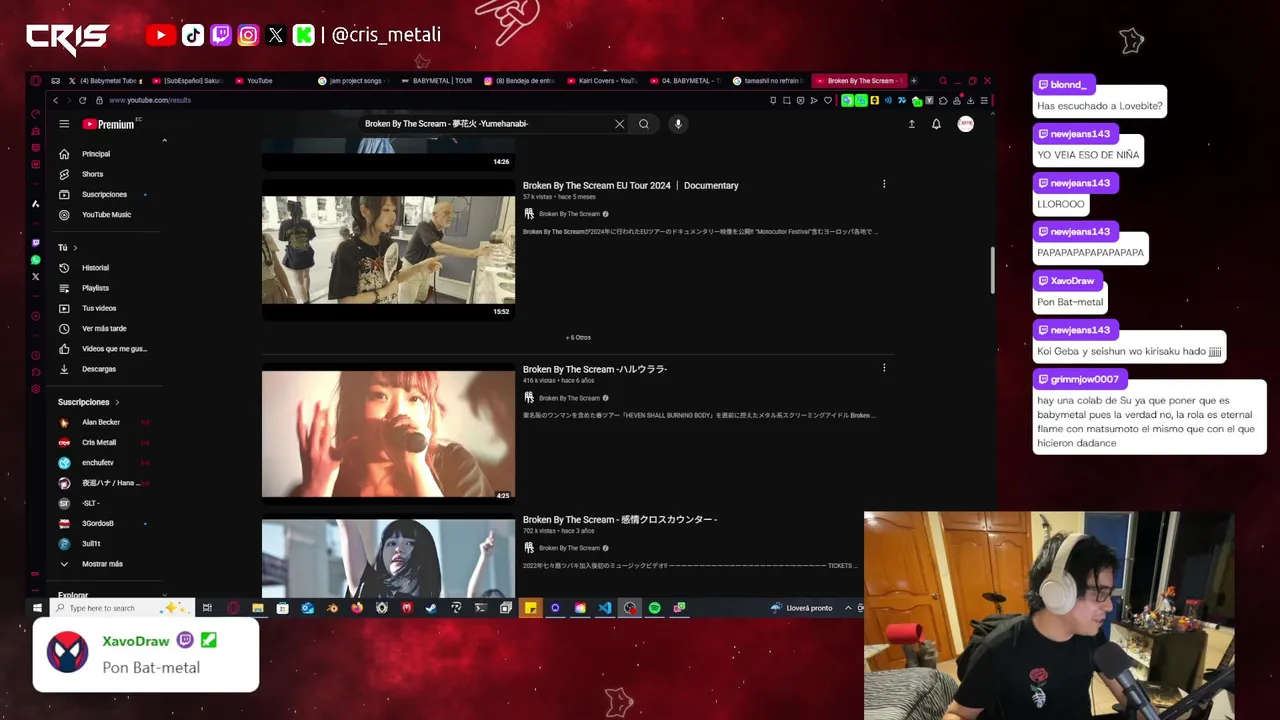Switch to the tamashii no refrain tab
This screenshot has width=1280, height=720.
(768, 81)
